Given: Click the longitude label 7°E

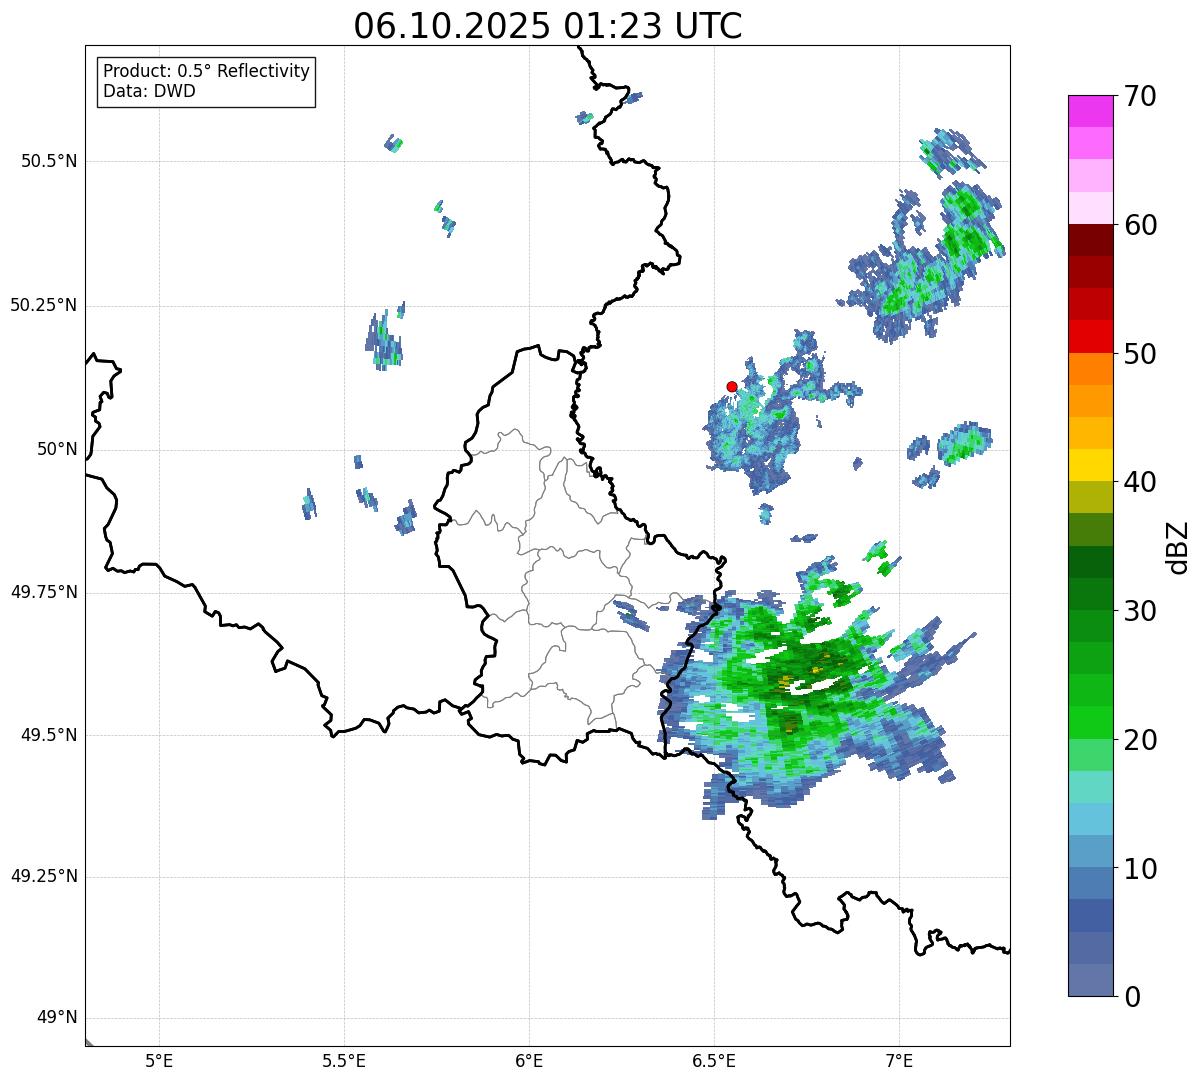Looking at the screenshot, I should [x=899, y=1060].
